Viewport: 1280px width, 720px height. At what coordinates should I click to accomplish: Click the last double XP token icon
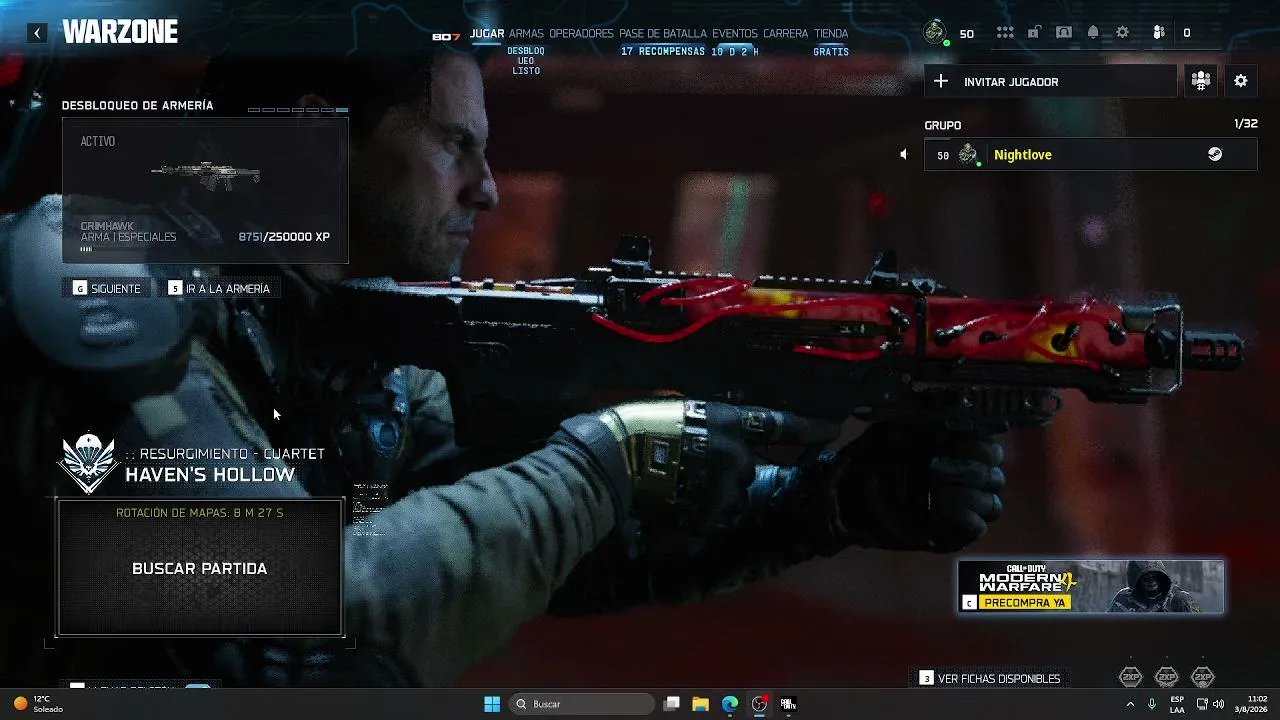[x=1203, y=678]
